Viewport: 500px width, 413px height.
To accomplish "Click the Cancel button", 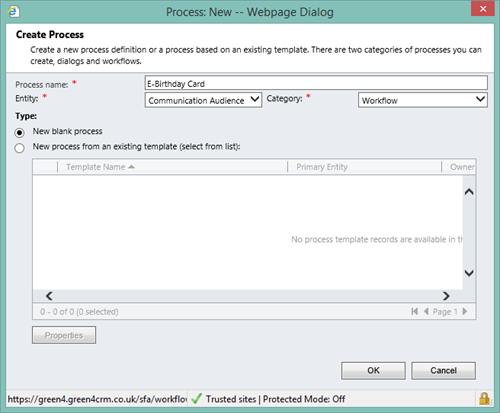I will coord(443,370).
